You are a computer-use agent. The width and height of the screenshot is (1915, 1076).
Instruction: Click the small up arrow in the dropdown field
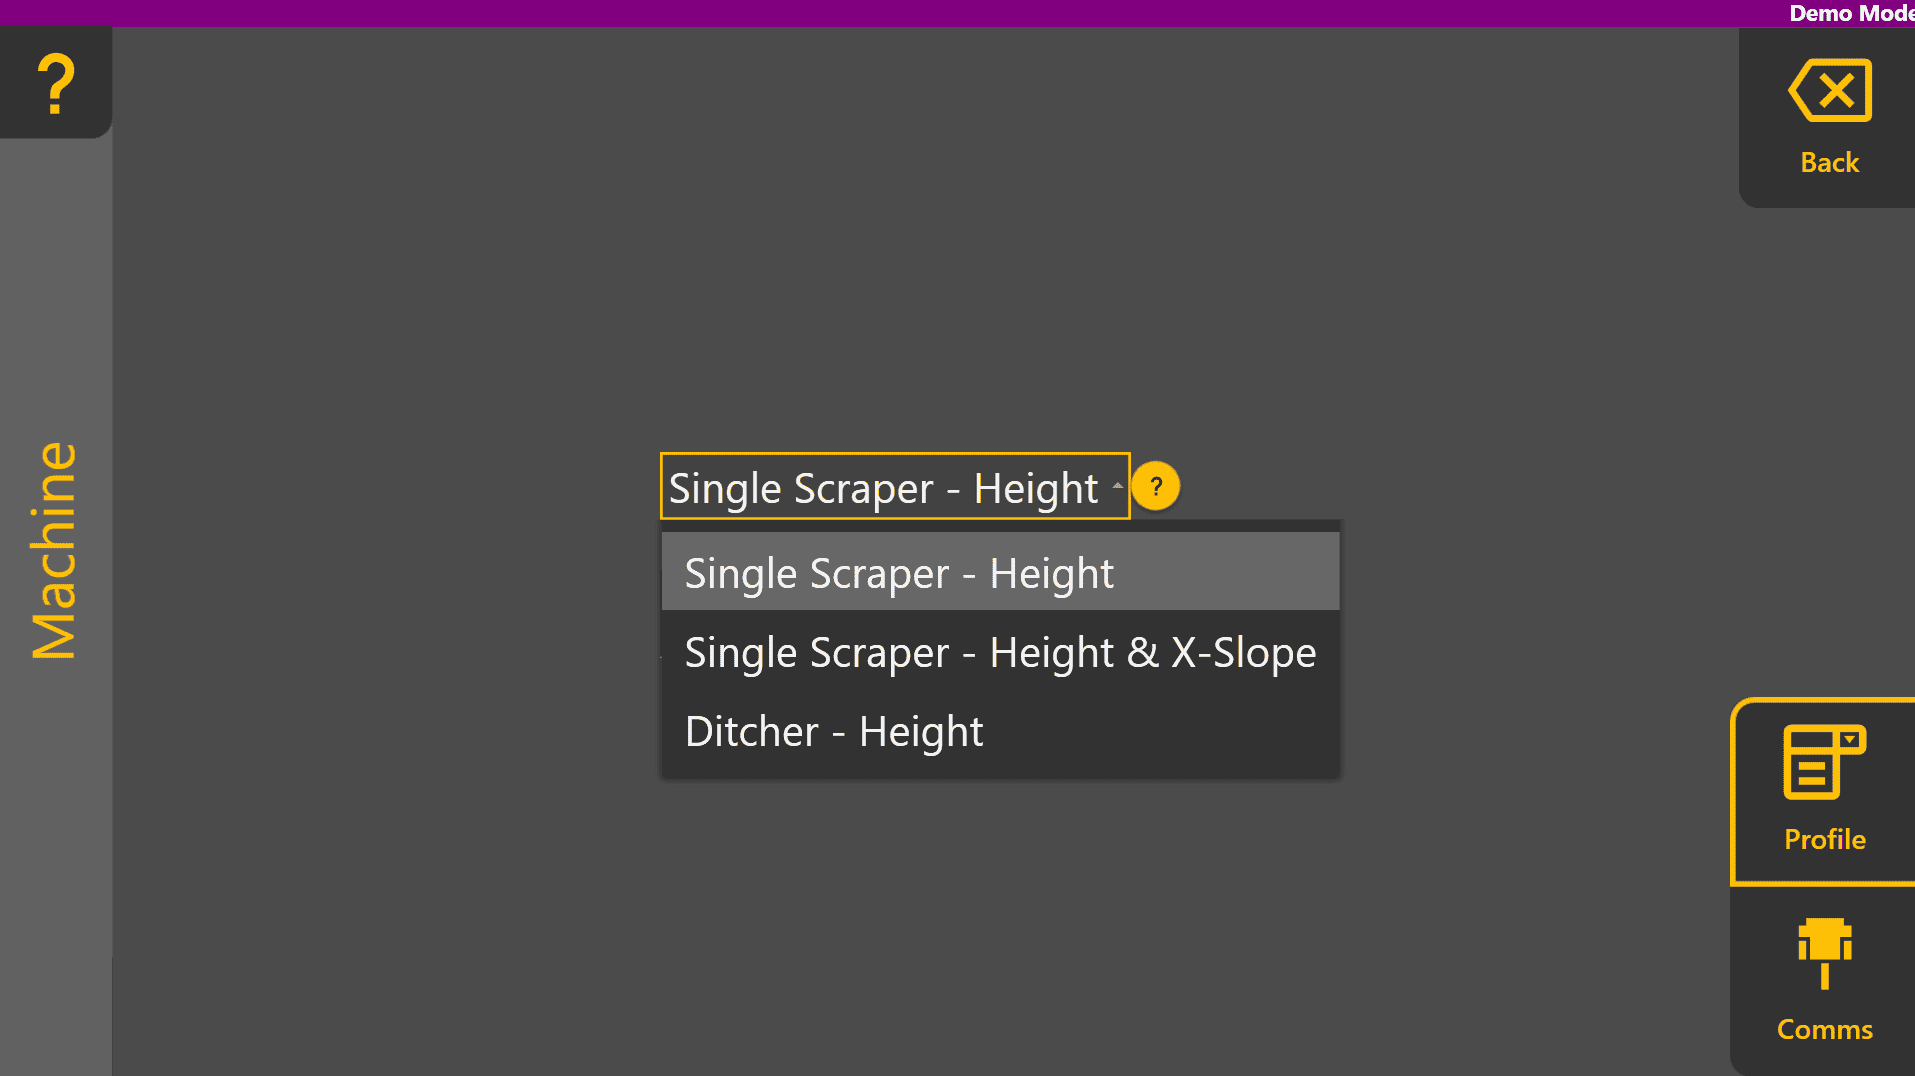coord(1117,487)
